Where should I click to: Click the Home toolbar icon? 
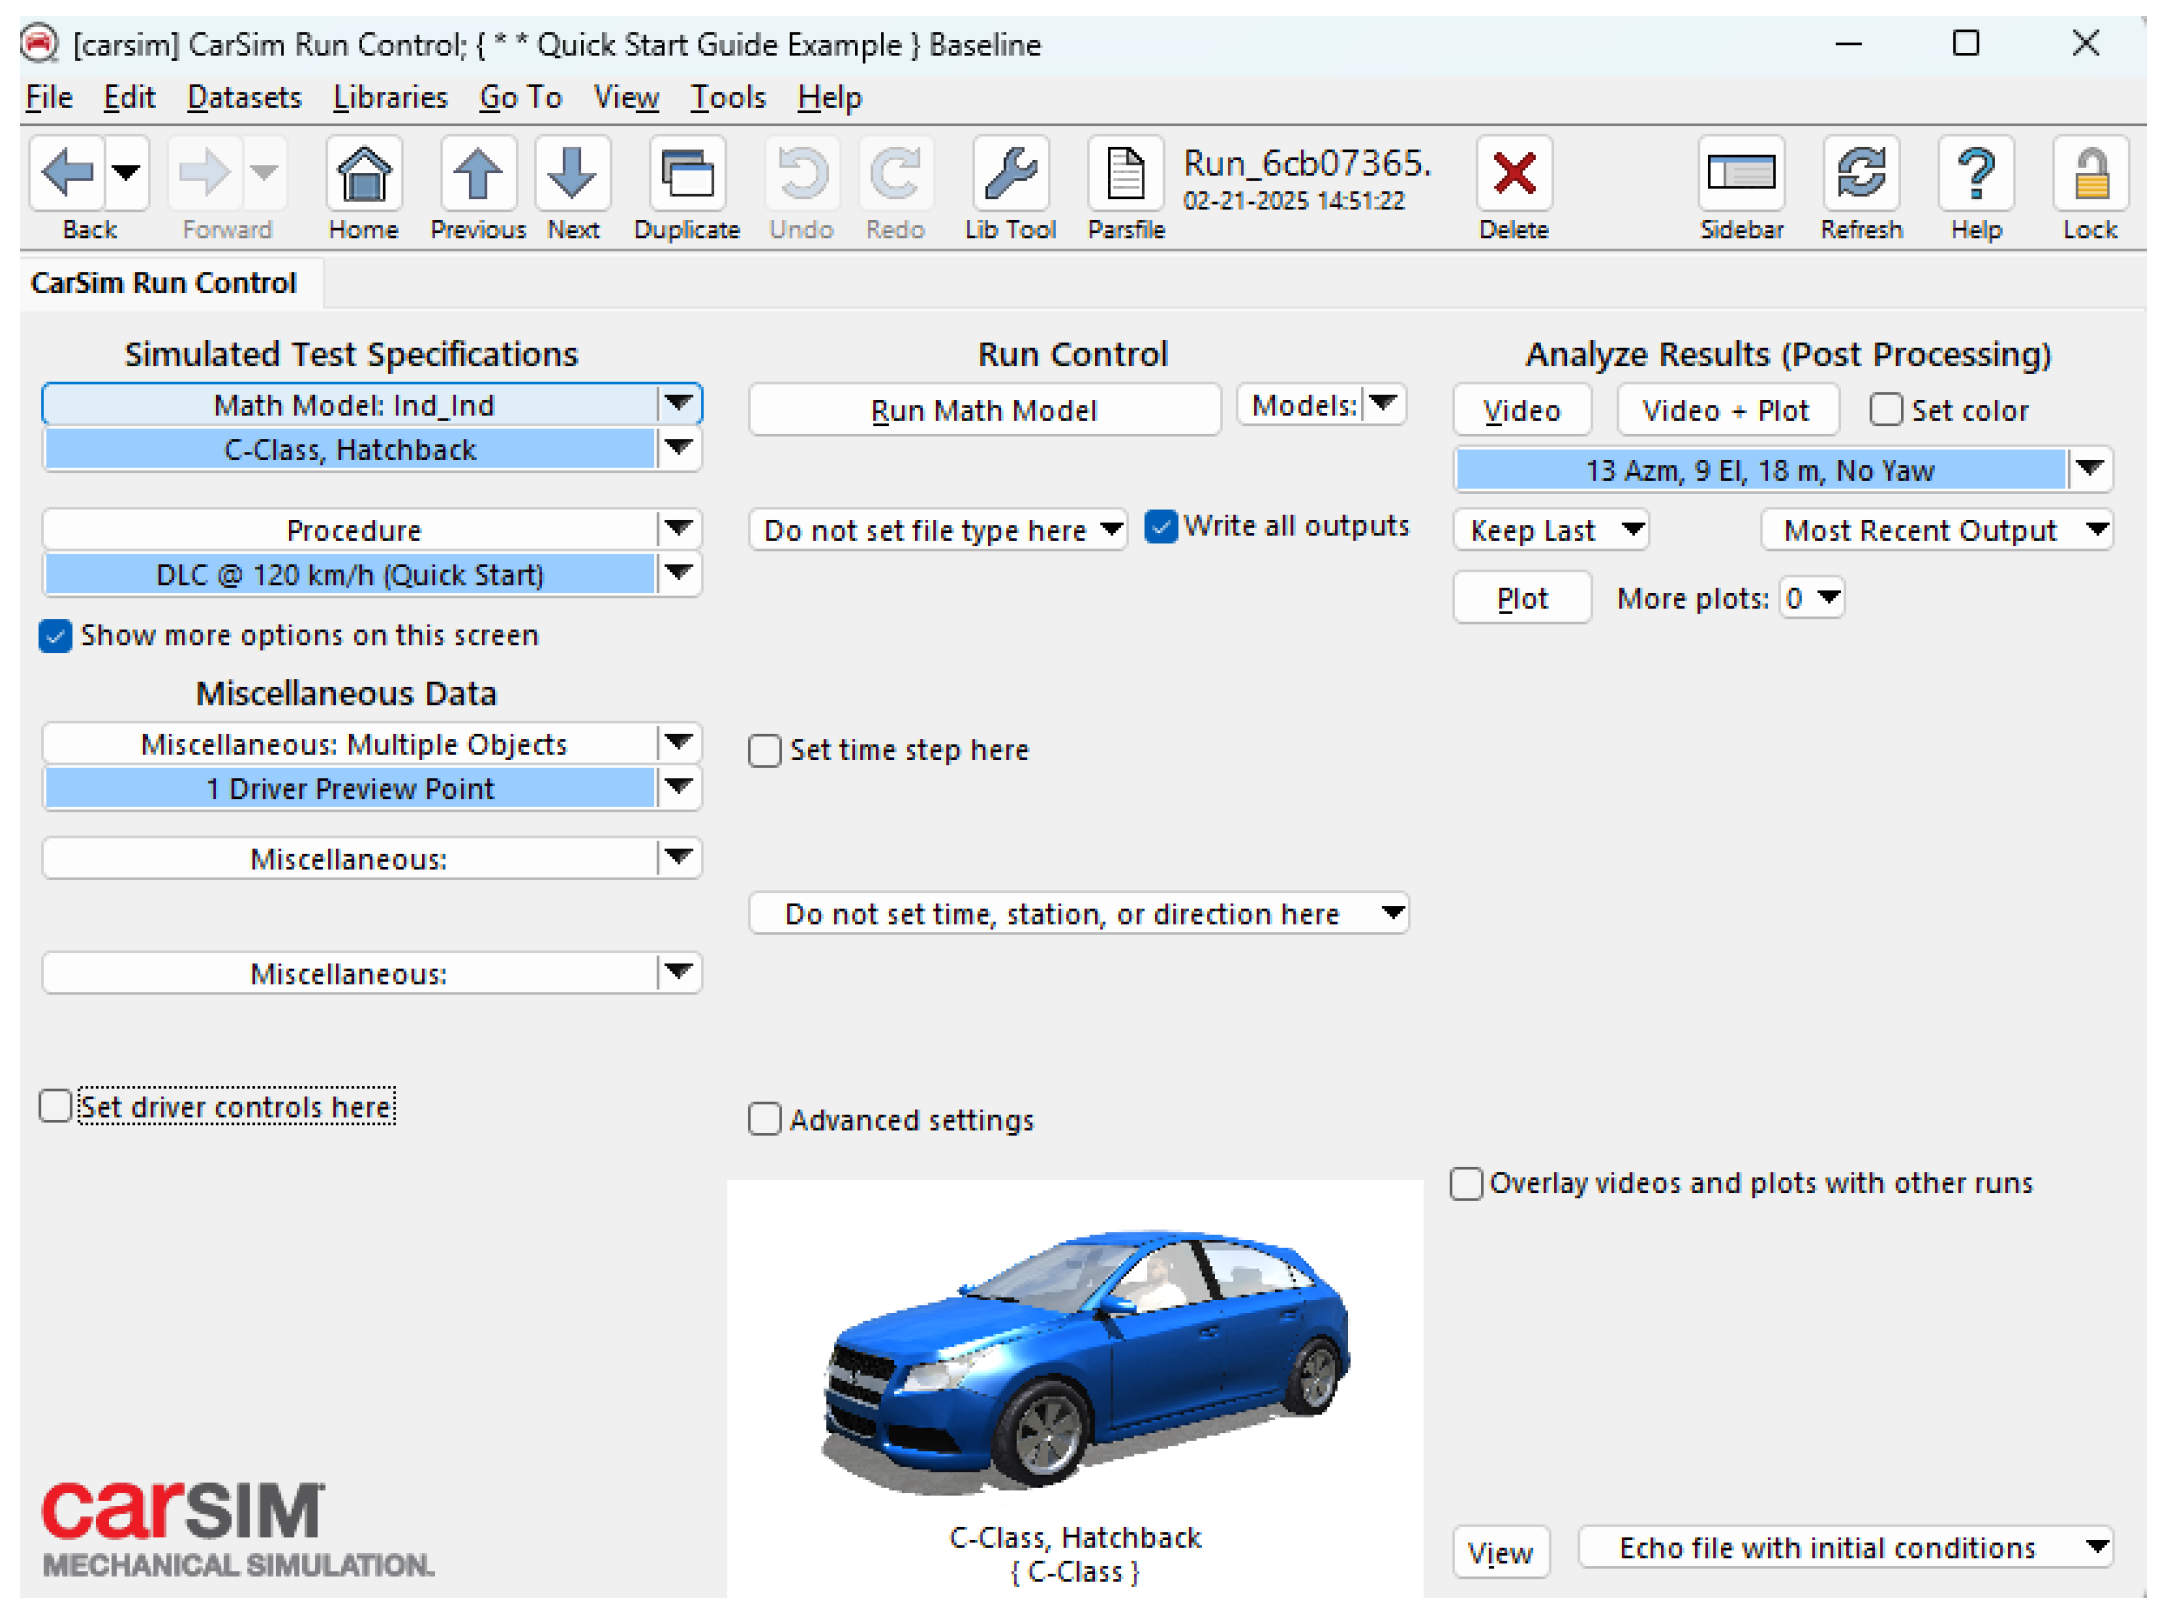click(x=363, y=176)
